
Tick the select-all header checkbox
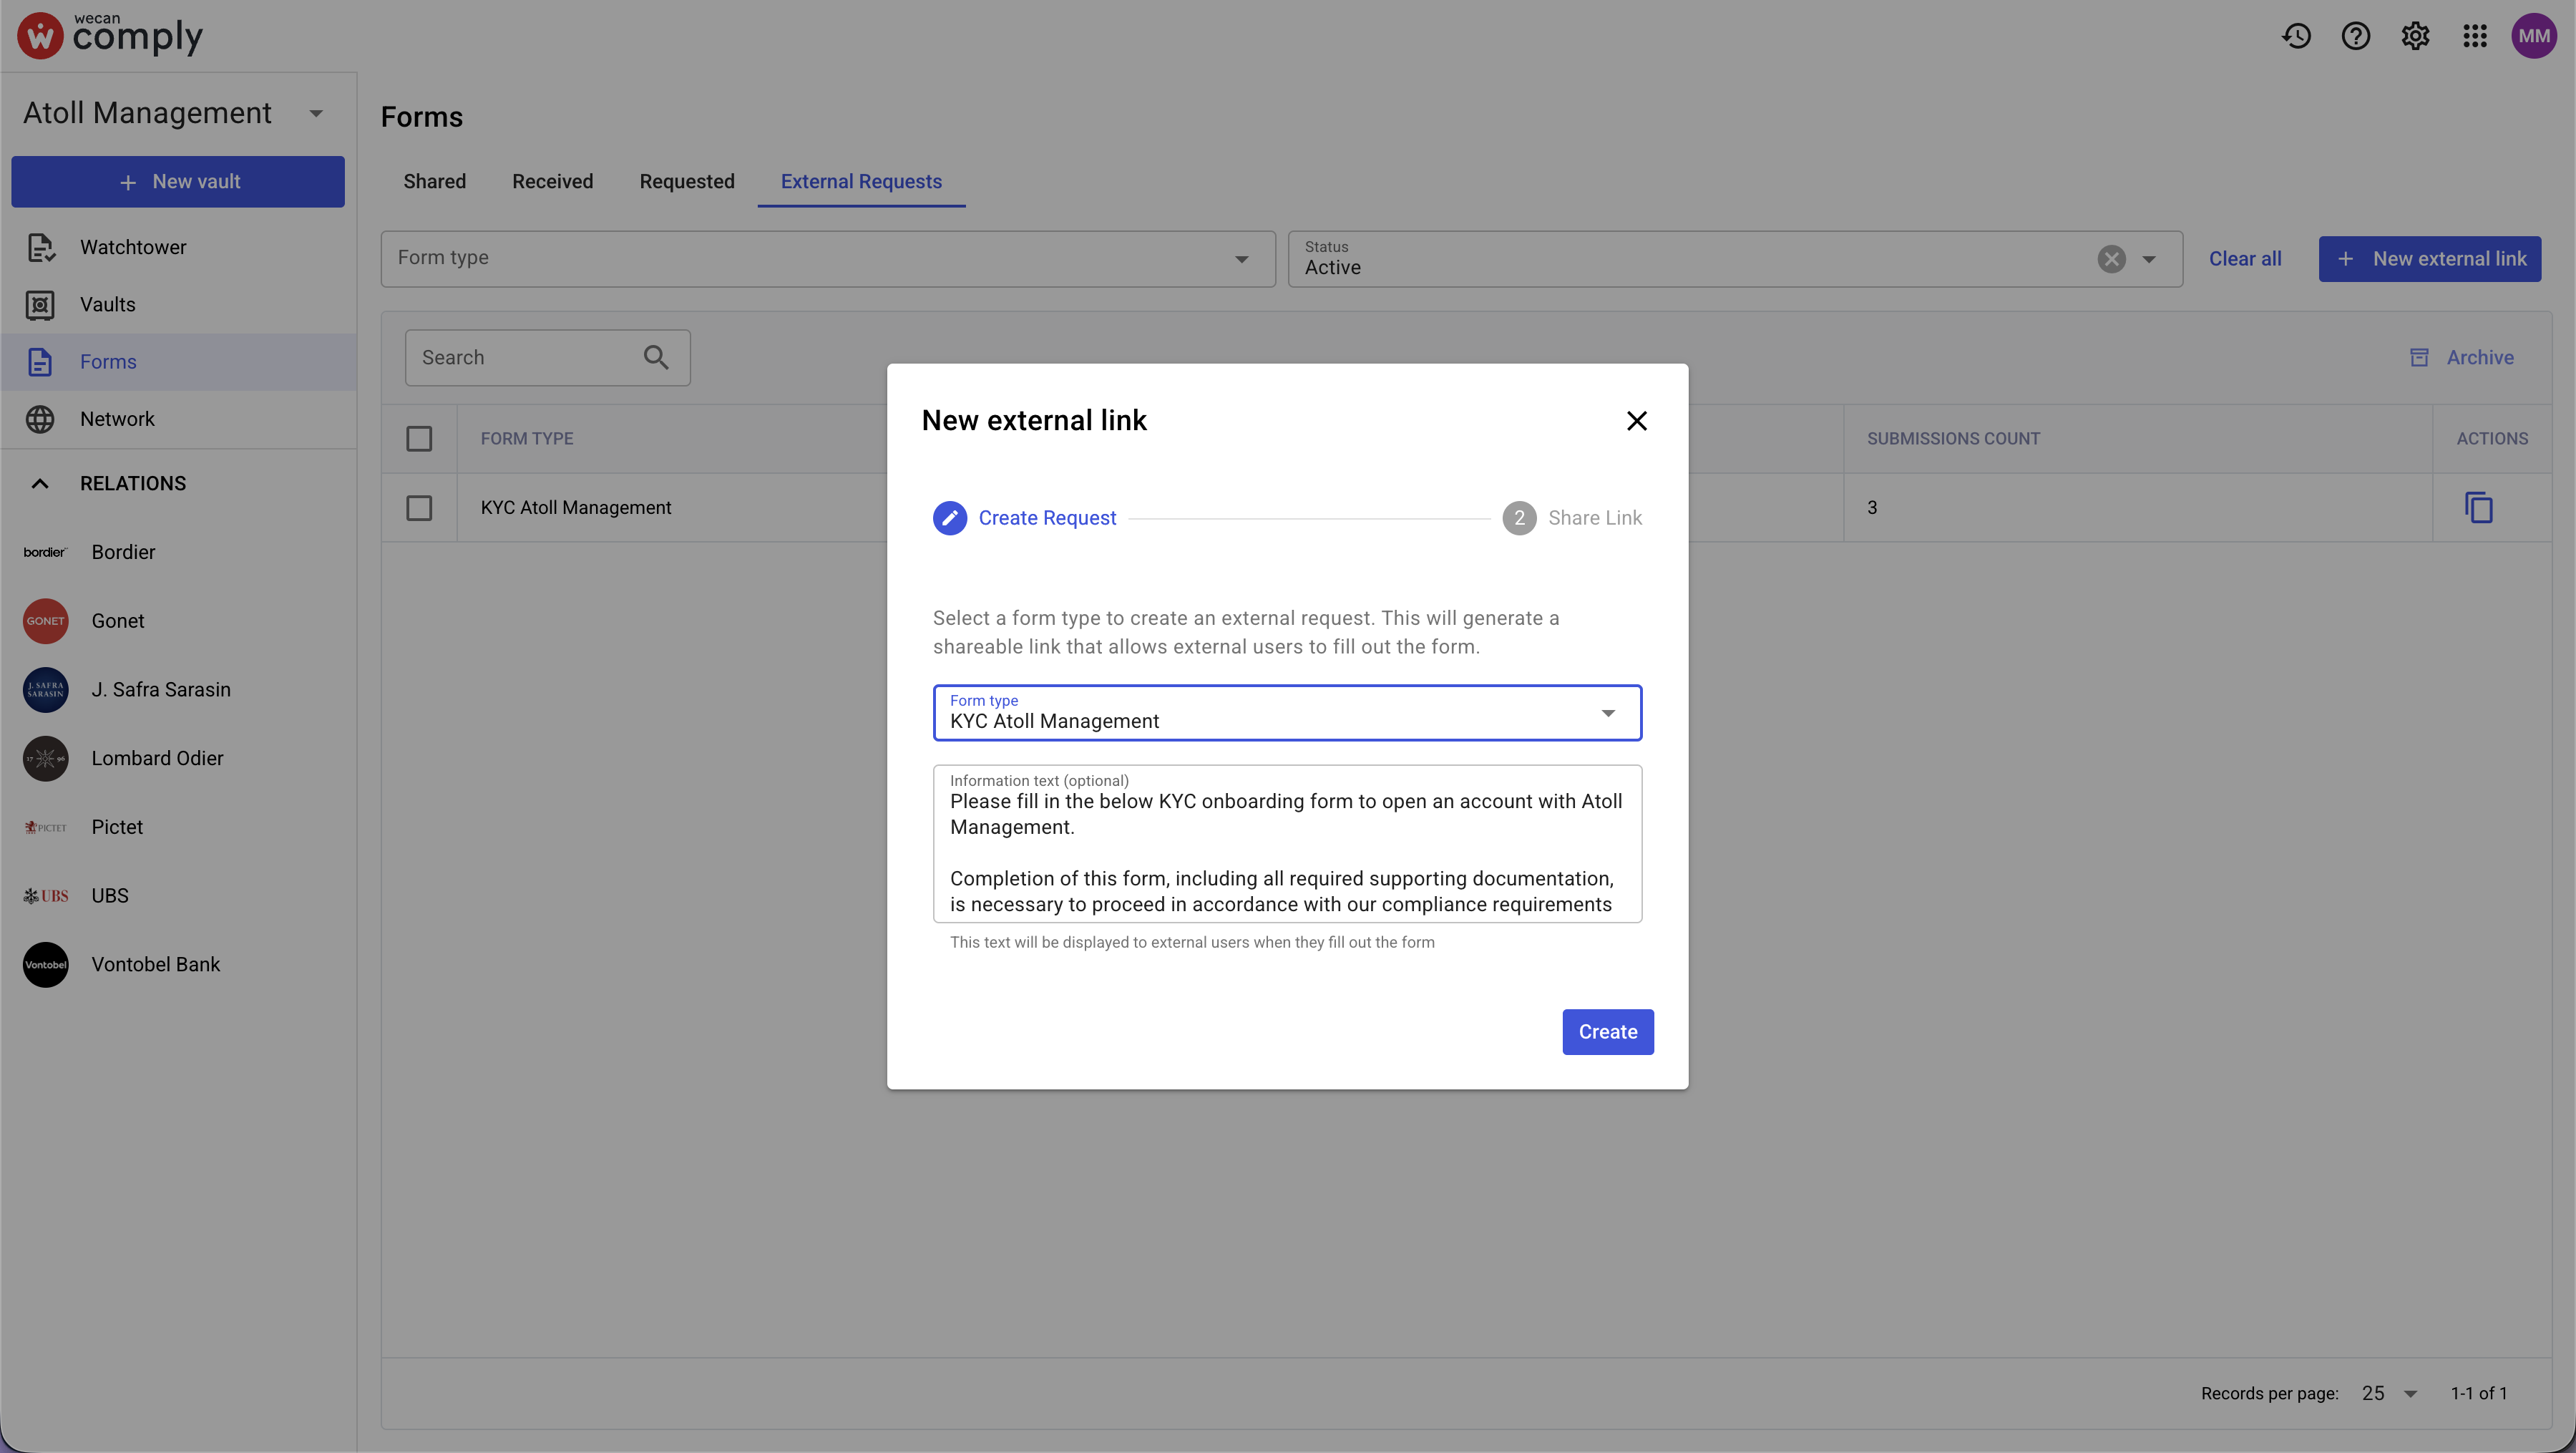pos(419,438)
